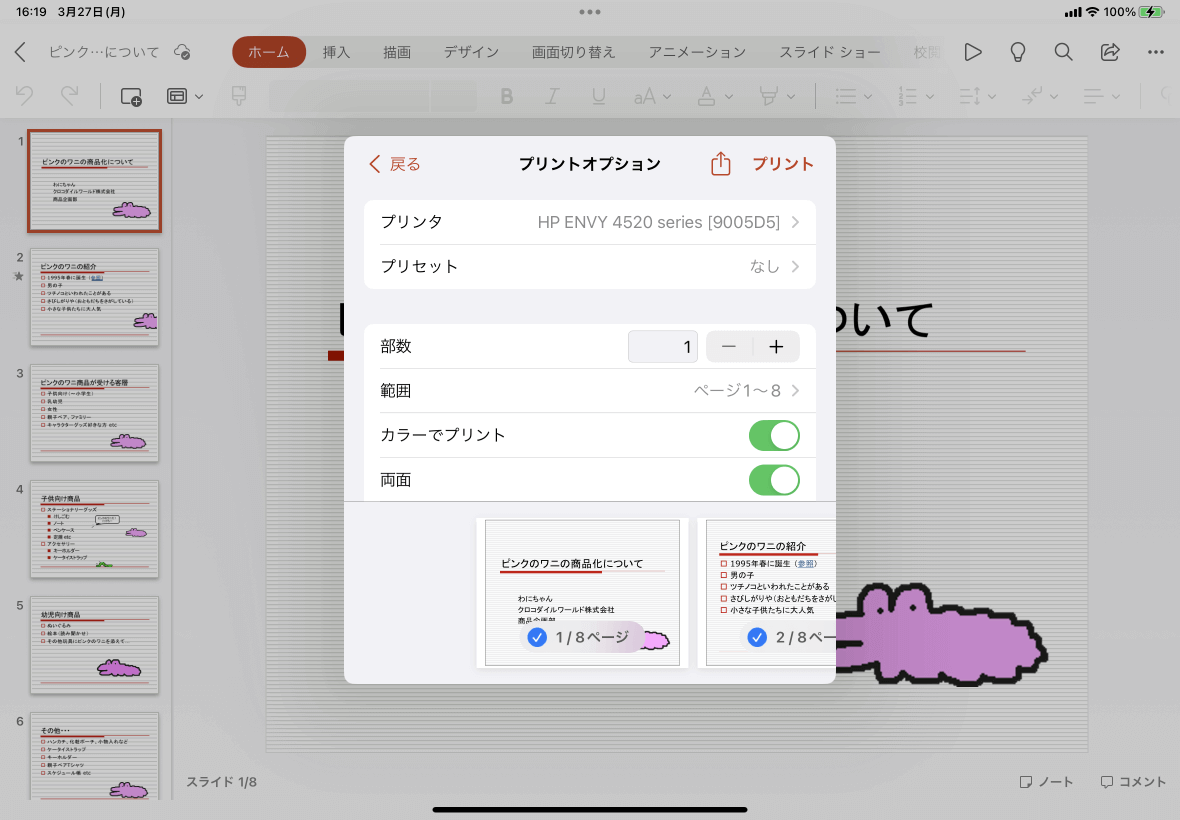Tap the プリント button to print
This screenshot has width=1180, height=820.
coord(783,164)
